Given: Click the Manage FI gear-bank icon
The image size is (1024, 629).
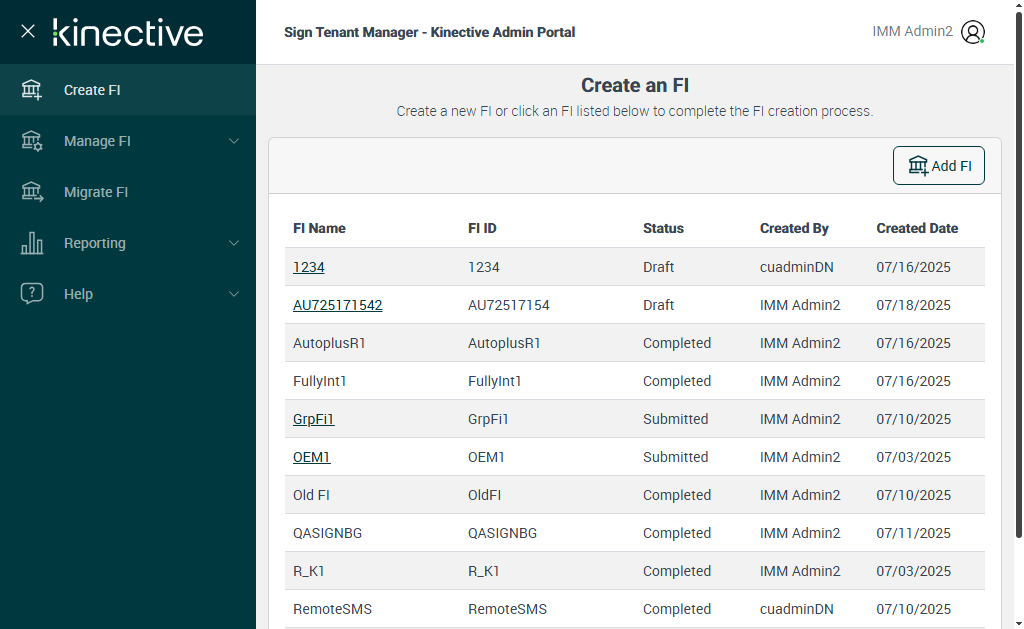Looking at the screenshot, I should [32, 141].
